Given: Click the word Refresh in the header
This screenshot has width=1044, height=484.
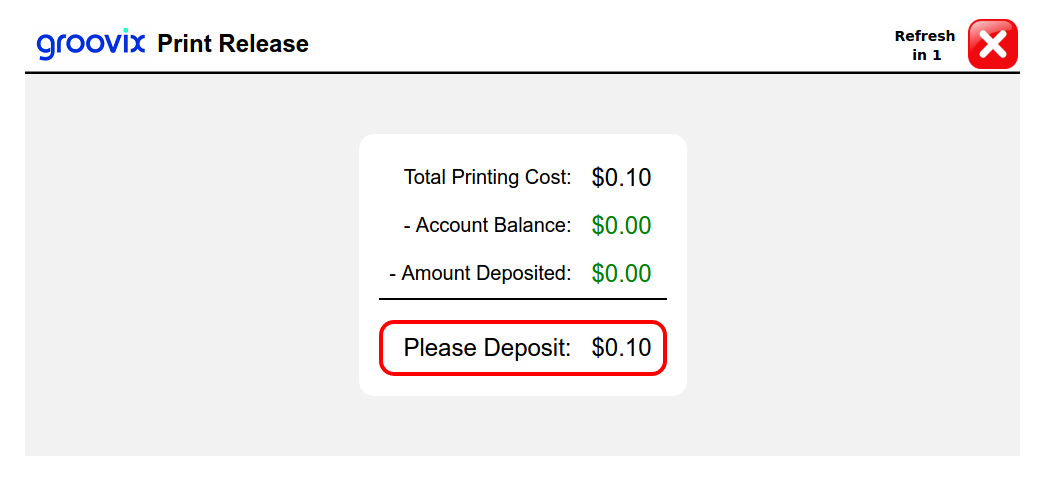Looking at the screenshot, I should pos(924,36).
